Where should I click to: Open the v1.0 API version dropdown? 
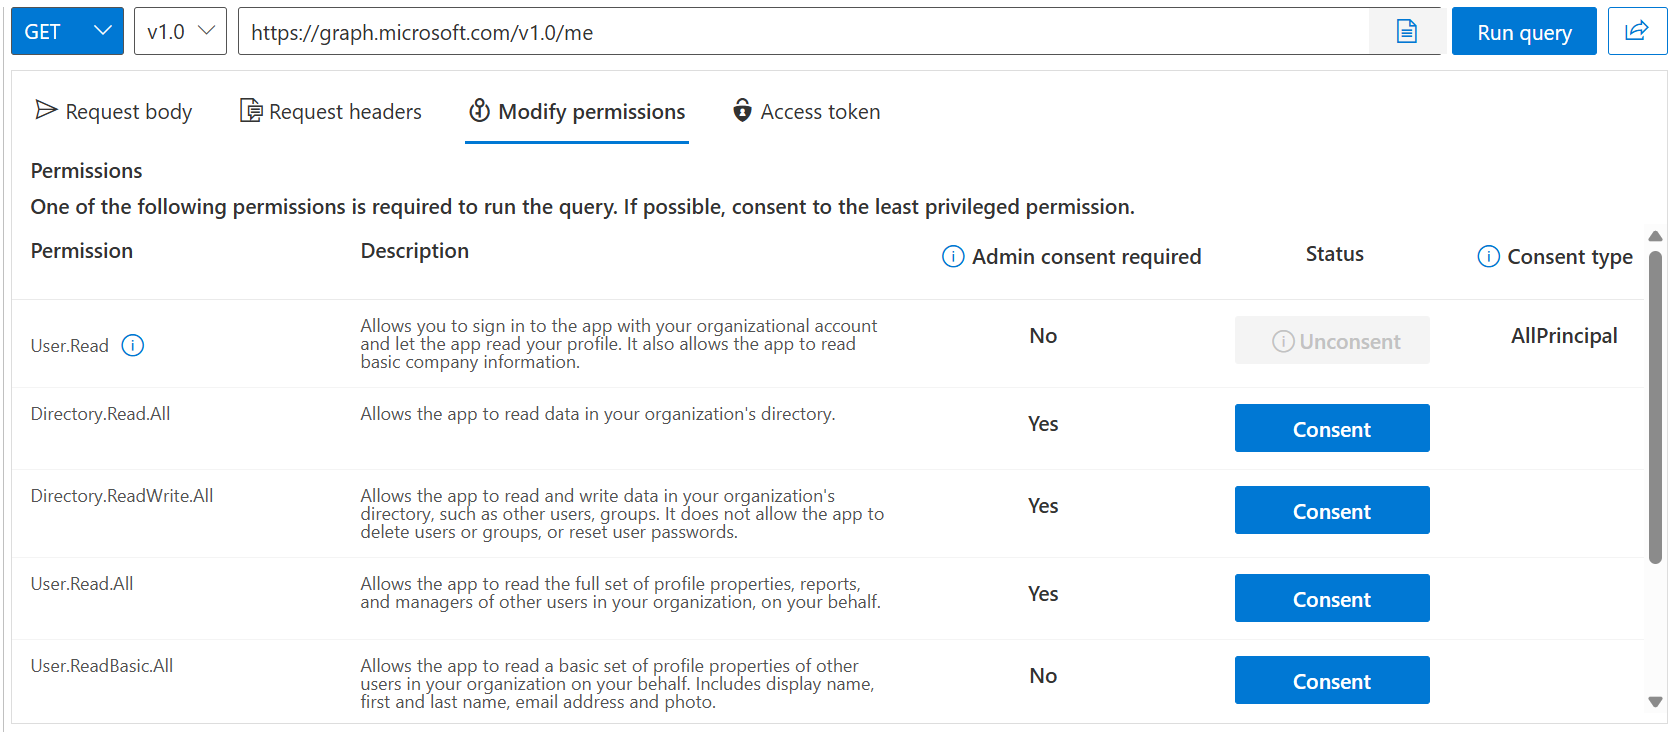pyautogui.click(x=180, y=31)
